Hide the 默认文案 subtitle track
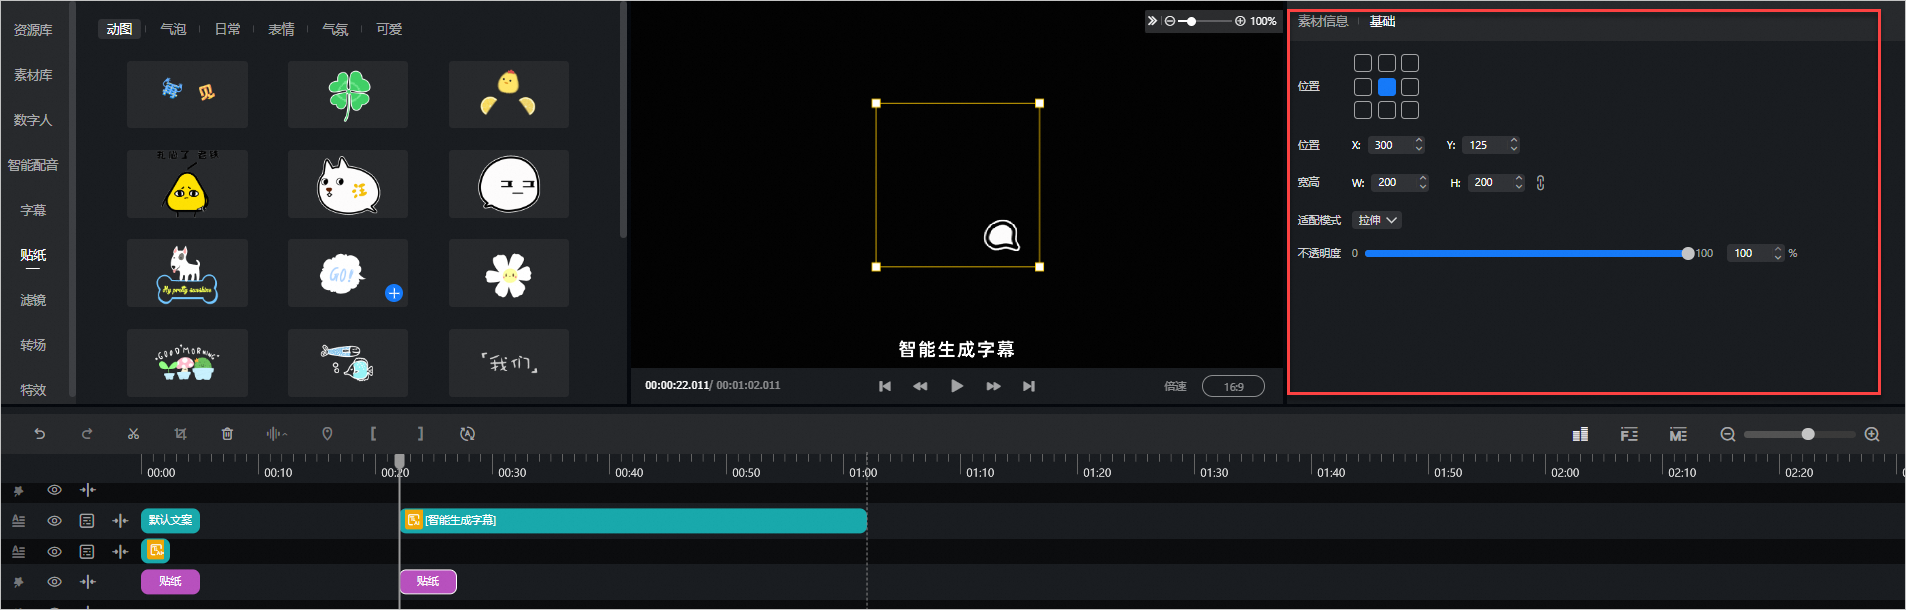 pos(54,521)
